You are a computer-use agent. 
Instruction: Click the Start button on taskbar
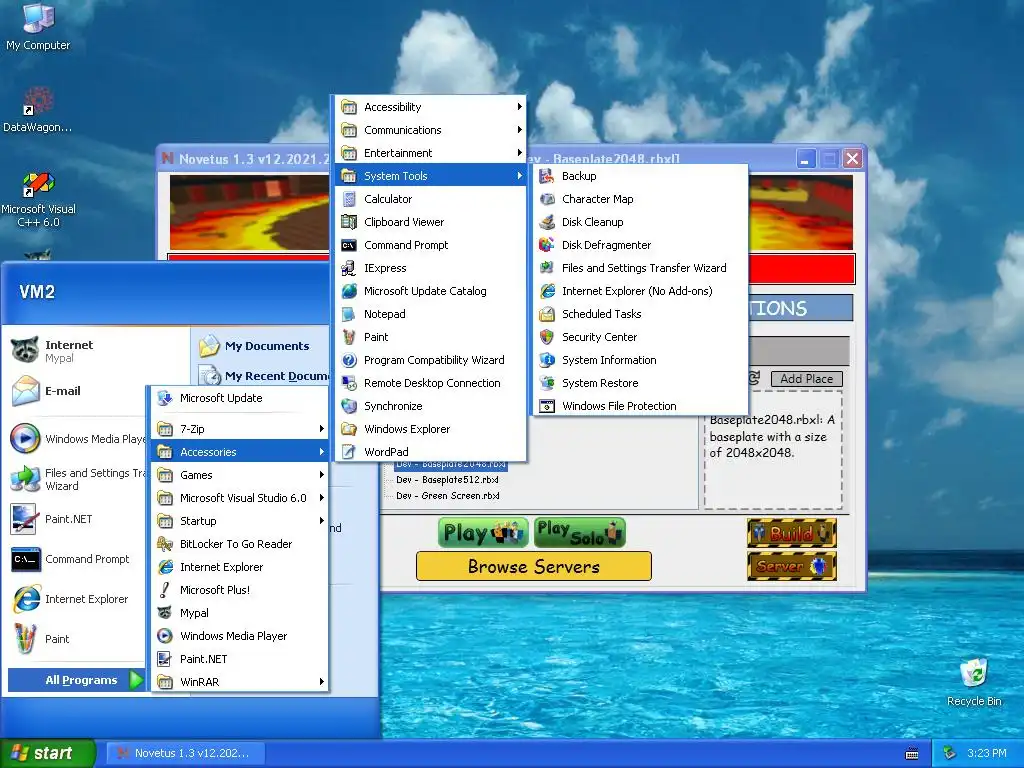click(48, 753)
